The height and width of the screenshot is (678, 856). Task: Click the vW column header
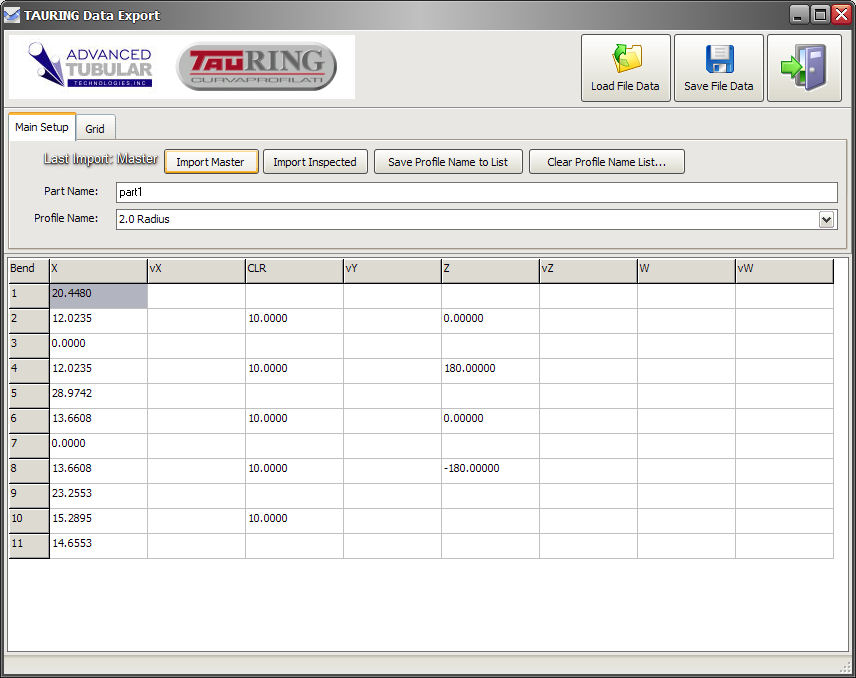click(783, 269)
